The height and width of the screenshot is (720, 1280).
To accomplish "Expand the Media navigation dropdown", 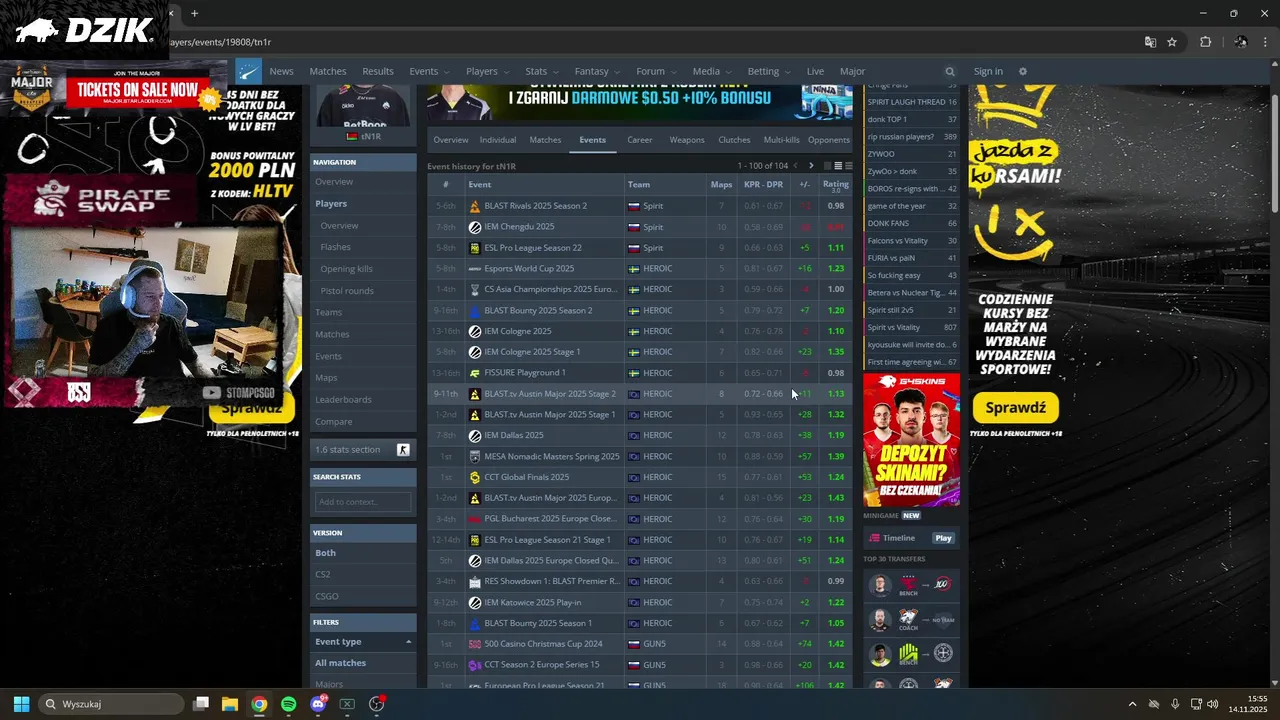I will click(x=728, y=72).
